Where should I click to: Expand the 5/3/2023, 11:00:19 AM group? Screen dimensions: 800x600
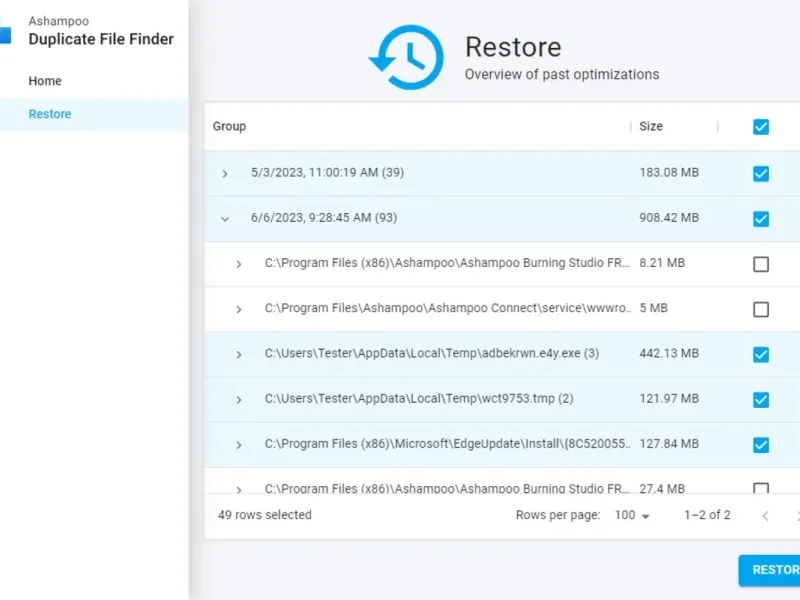coord(225,174)
